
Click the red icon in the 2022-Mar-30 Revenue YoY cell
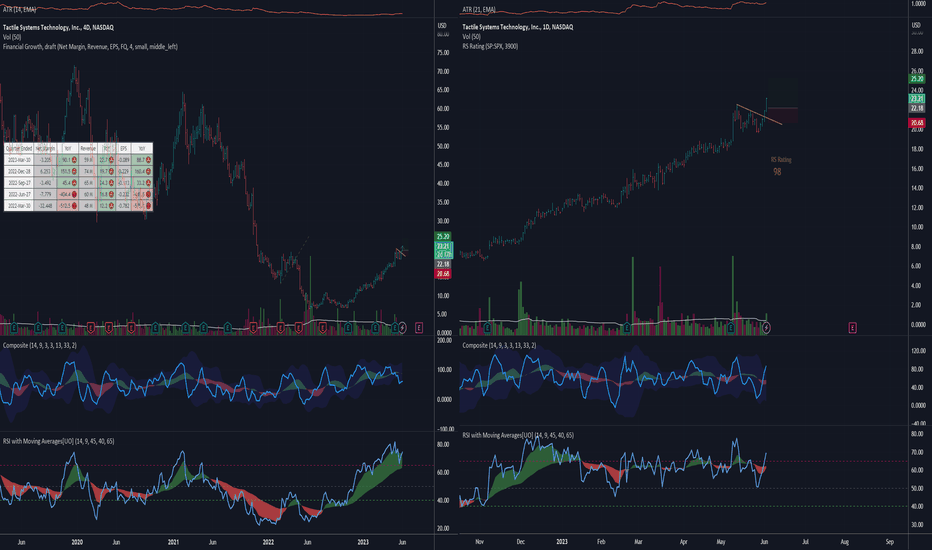coord(111,206)
